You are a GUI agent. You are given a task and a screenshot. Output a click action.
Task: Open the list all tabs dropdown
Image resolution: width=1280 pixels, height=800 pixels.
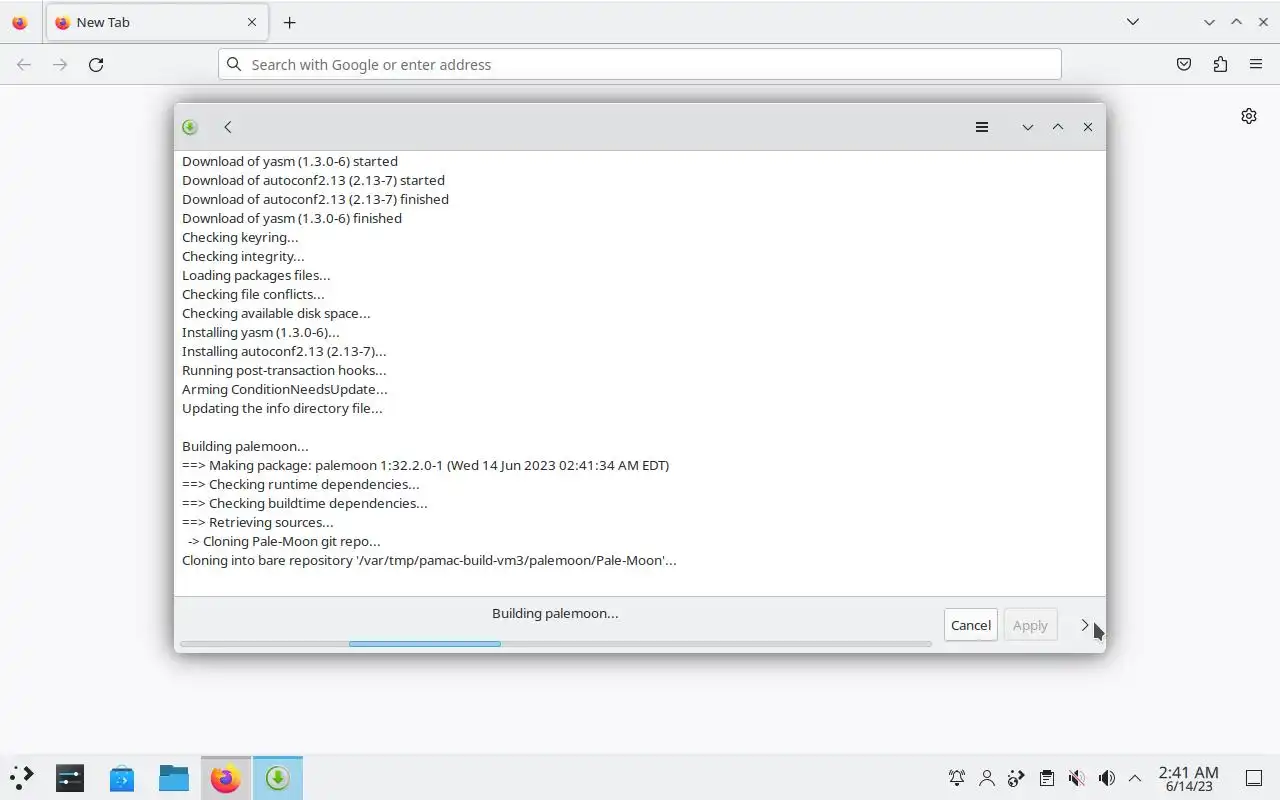point(1133,22)
